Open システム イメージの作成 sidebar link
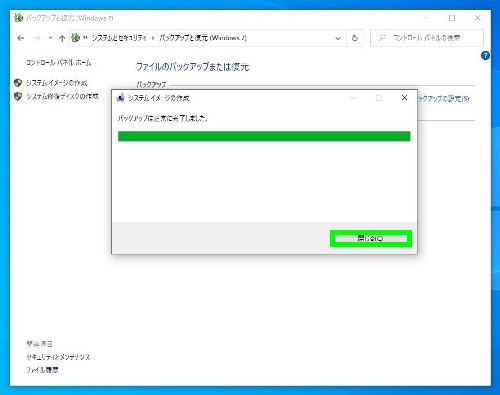 click(57, 83)
